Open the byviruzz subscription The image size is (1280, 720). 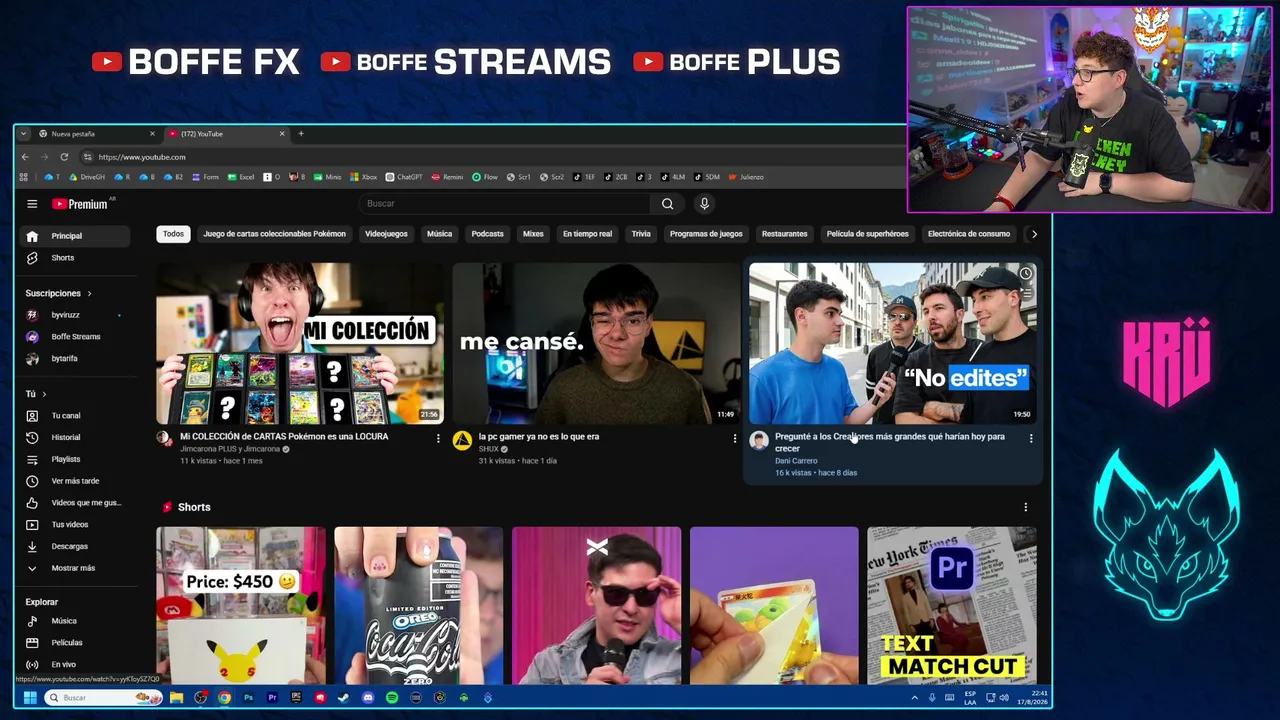pos(75,315)
